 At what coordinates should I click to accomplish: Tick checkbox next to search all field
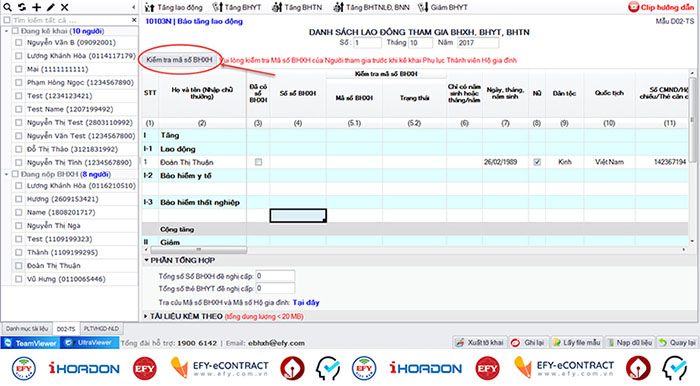coord(7,20)
